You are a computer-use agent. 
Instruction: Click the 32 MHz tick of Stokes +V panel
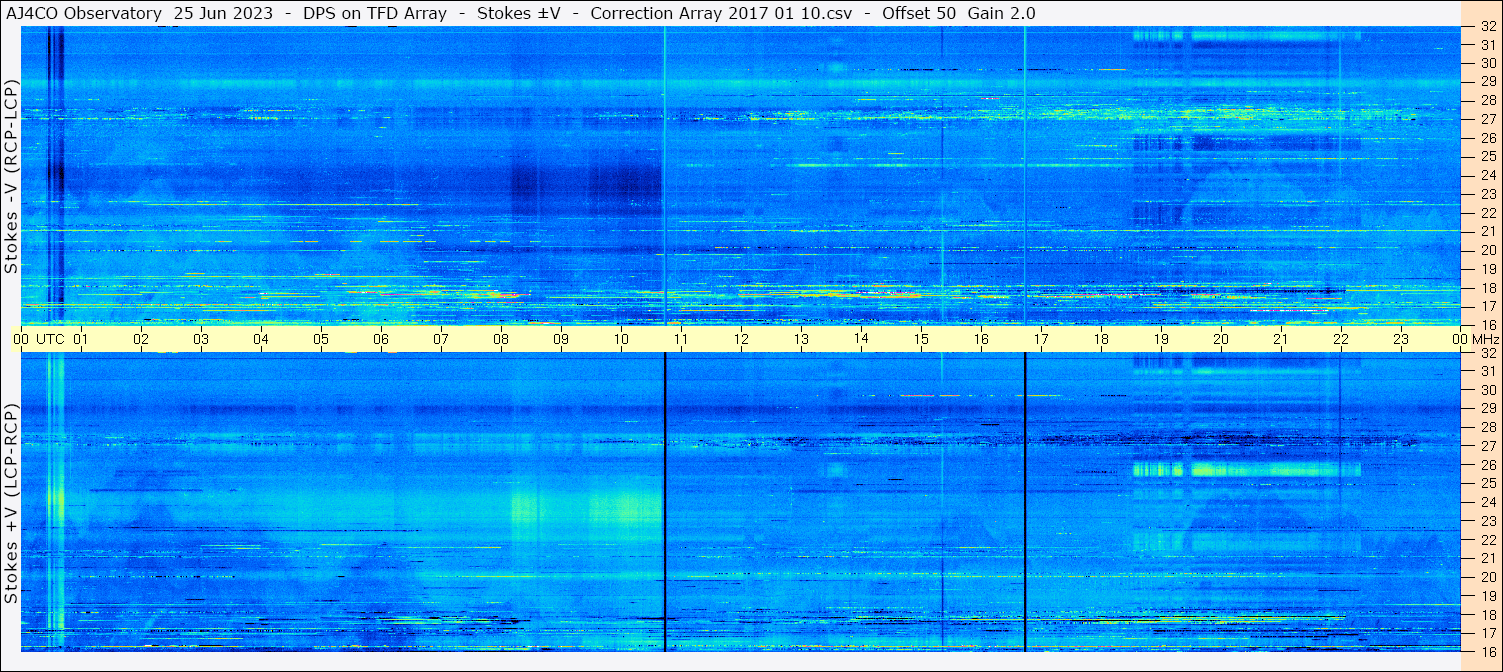pyautogui.click(x=1487, y=353)
